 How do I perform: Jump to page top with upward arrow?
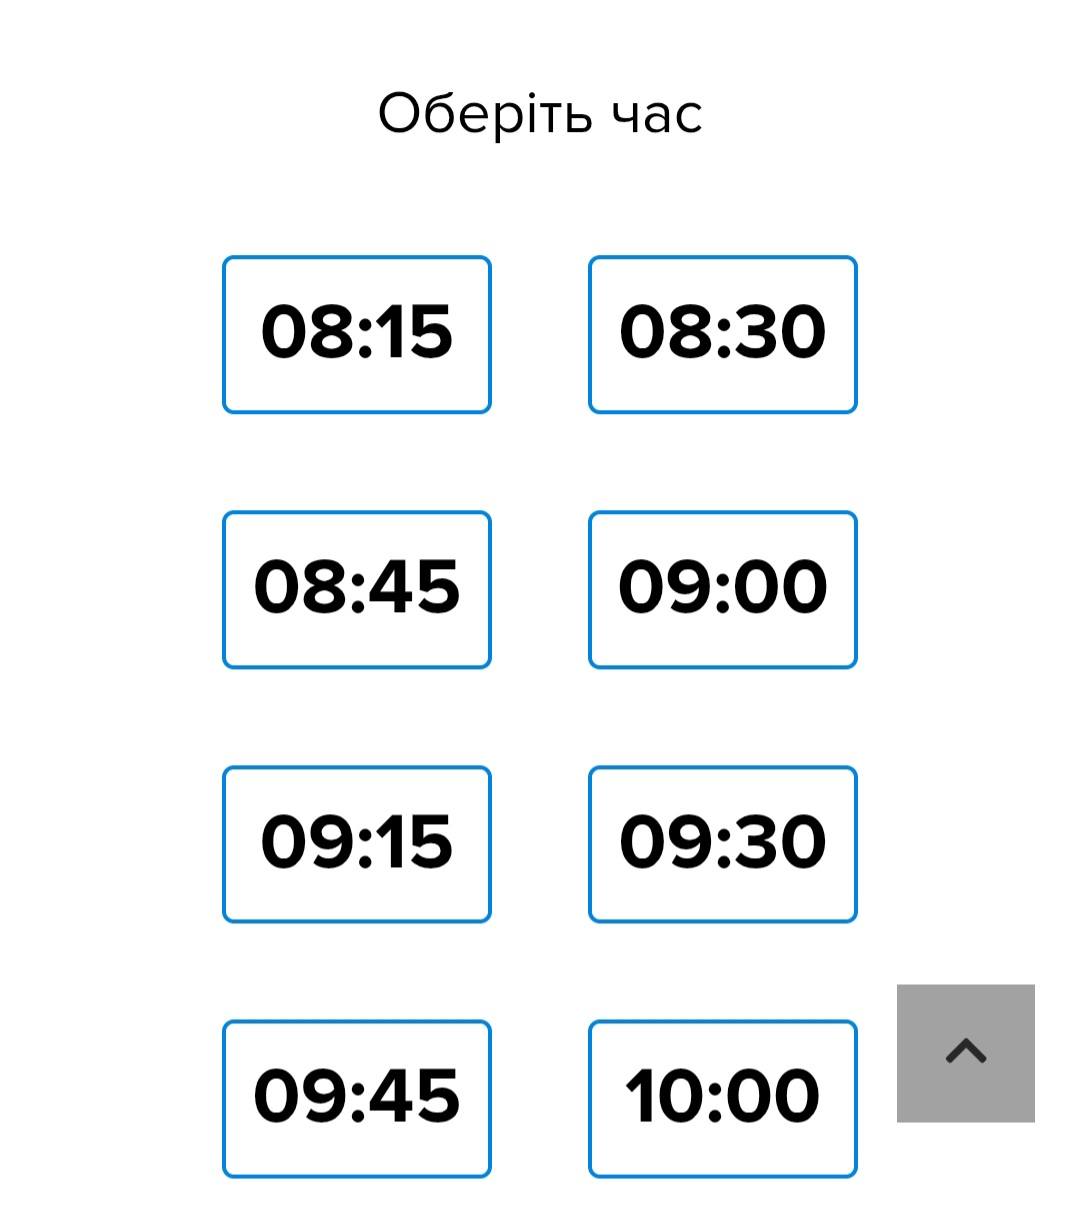pyautogui.click(x=965, y=1053)
